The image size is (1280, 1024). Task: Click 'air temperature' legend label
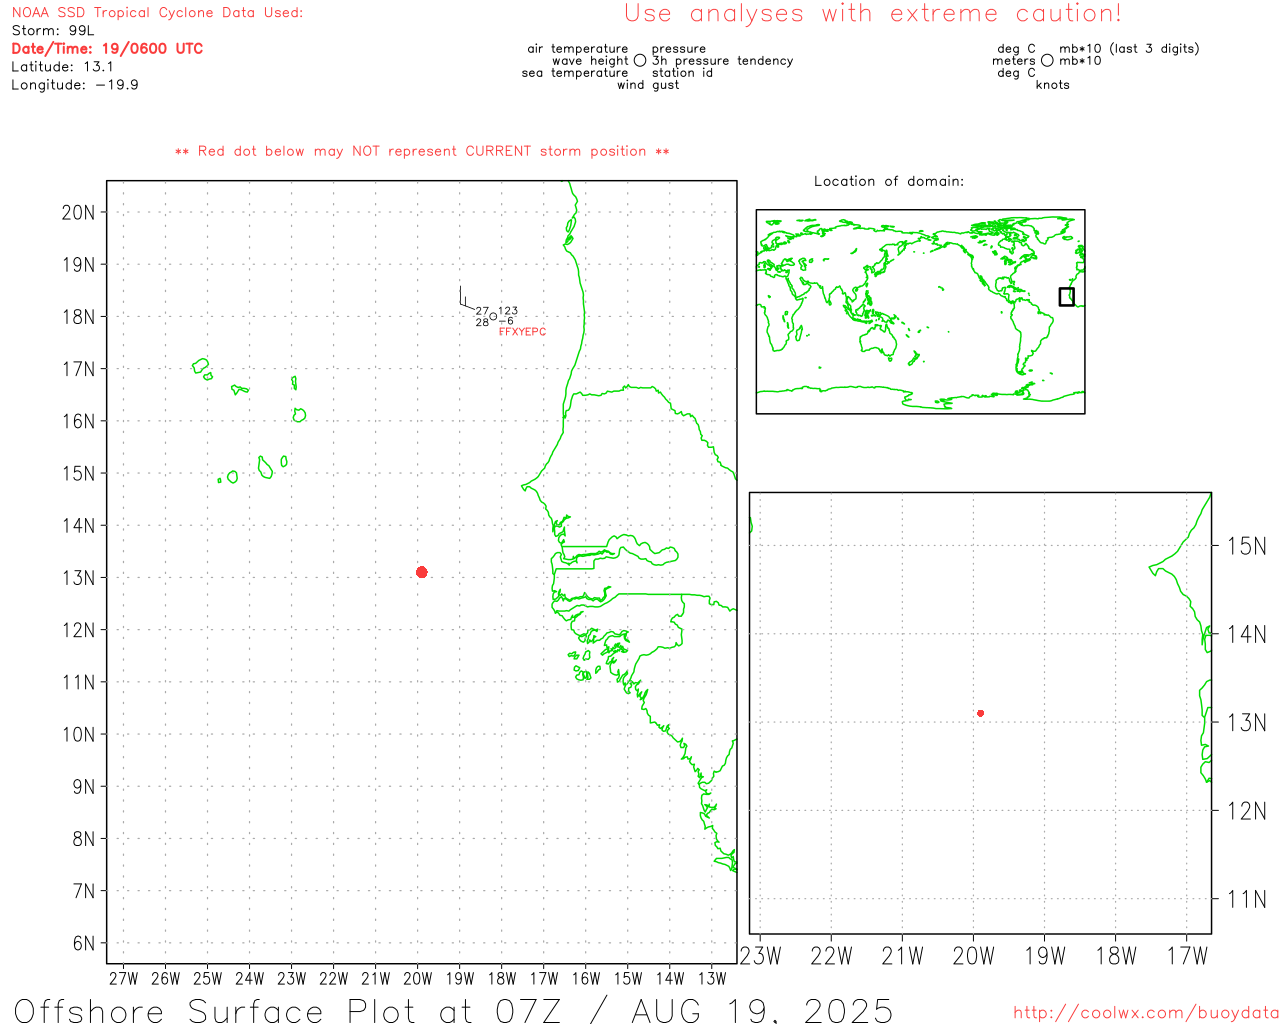coord(578,49)
